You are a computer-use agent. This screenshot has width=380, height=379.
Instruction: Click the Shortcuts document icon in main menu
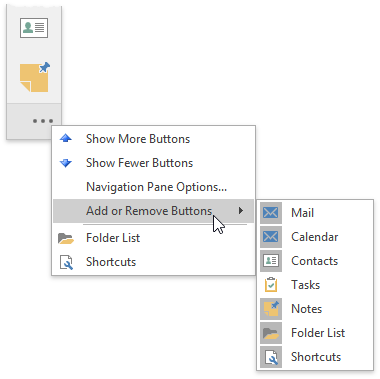point(66,262)
